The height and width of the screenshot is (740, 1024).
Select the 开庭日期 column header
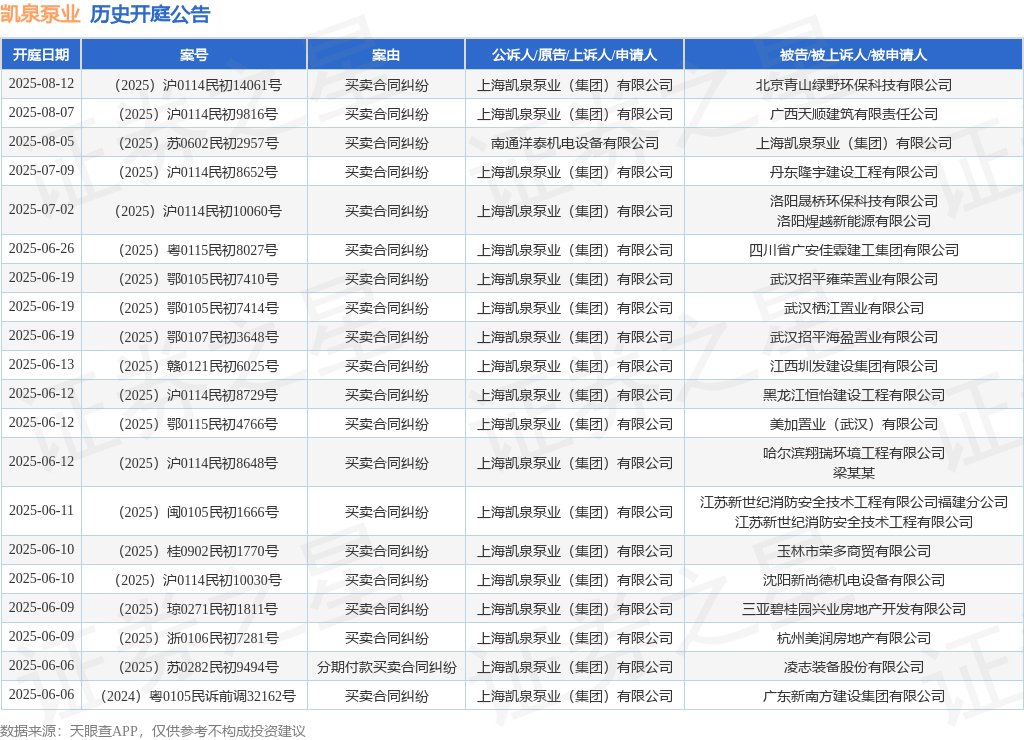click(40, 55)
